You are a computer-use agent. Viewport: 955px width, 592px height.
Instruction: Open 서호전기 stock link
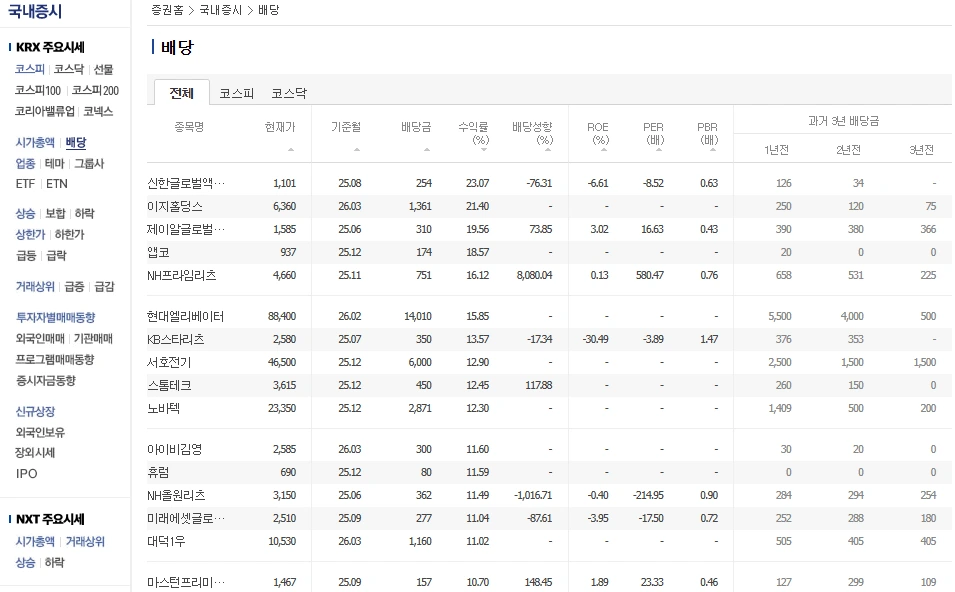[169, 362]
